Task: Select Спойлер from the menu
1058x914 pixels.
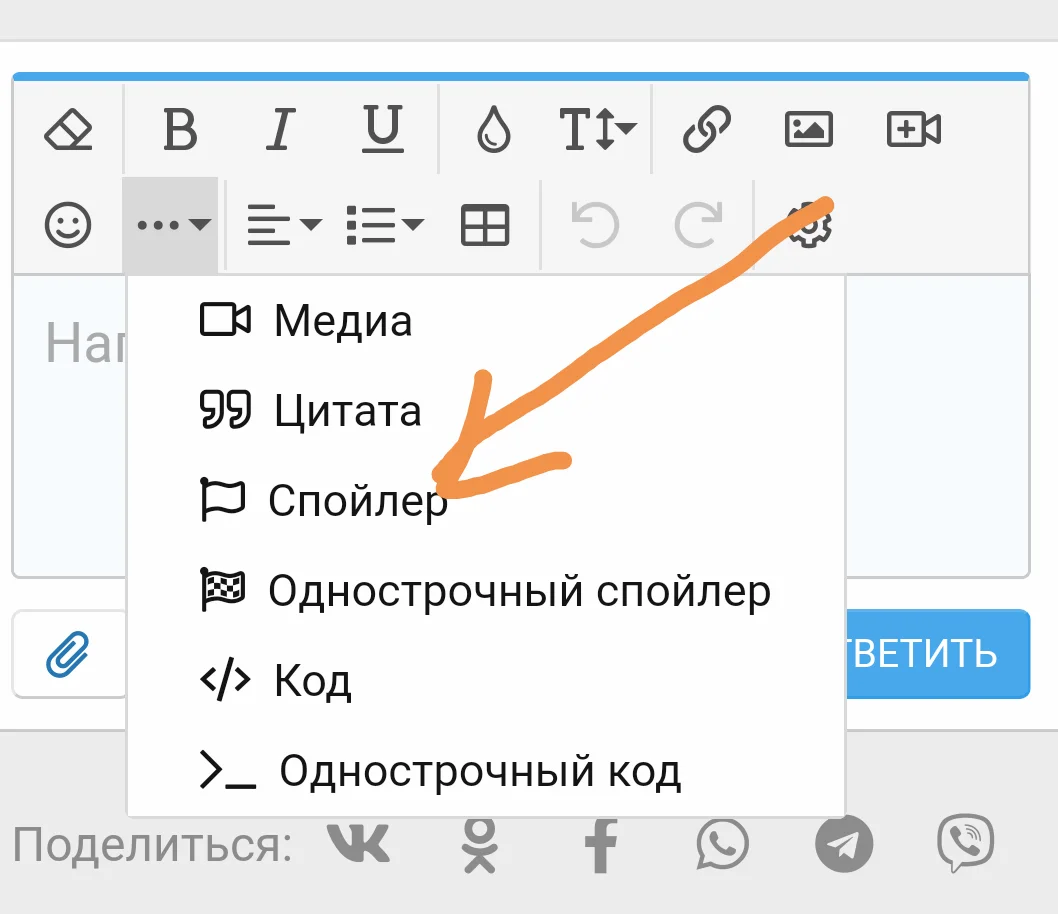Action: click(x=355, y=500)
